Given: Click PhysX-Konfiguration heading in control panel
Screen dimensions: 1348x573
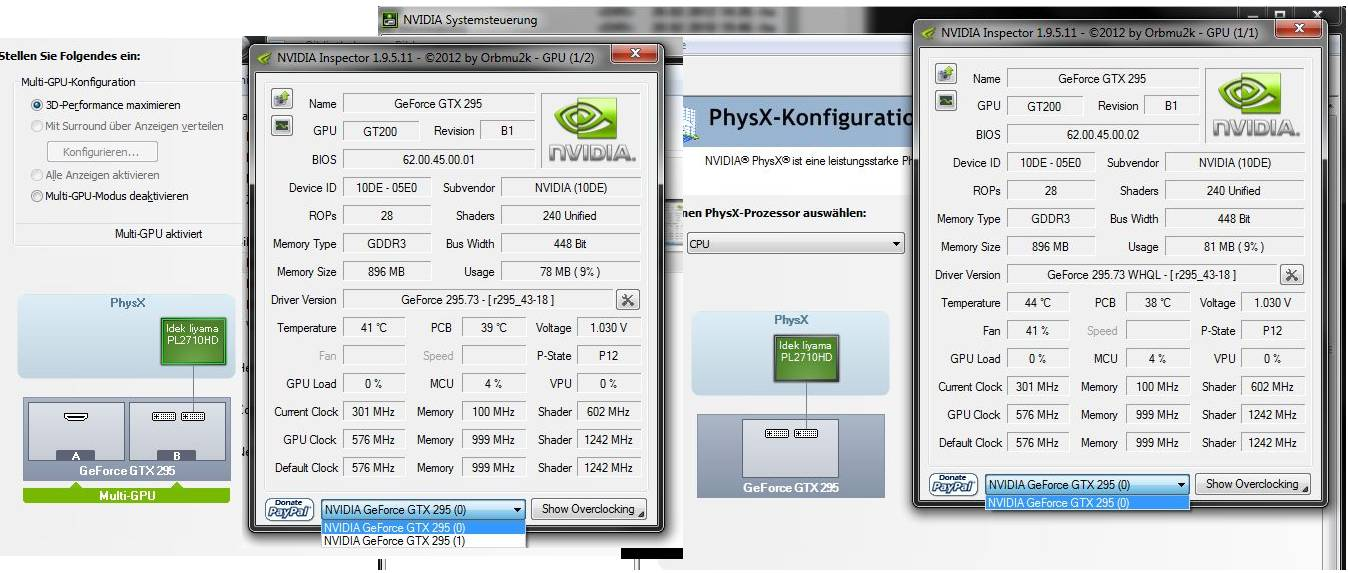Looking at the screenshot, I should 810,118.
